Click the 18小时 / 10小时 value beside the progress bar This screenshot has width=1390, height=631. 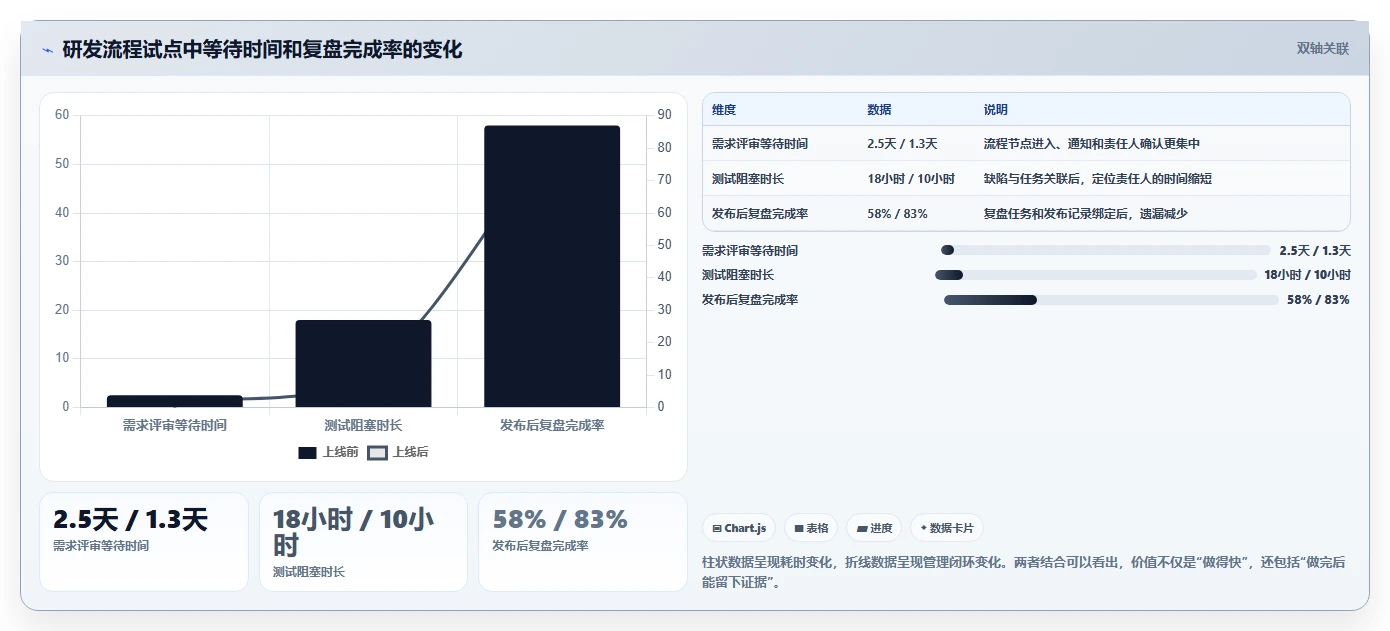1307,275
